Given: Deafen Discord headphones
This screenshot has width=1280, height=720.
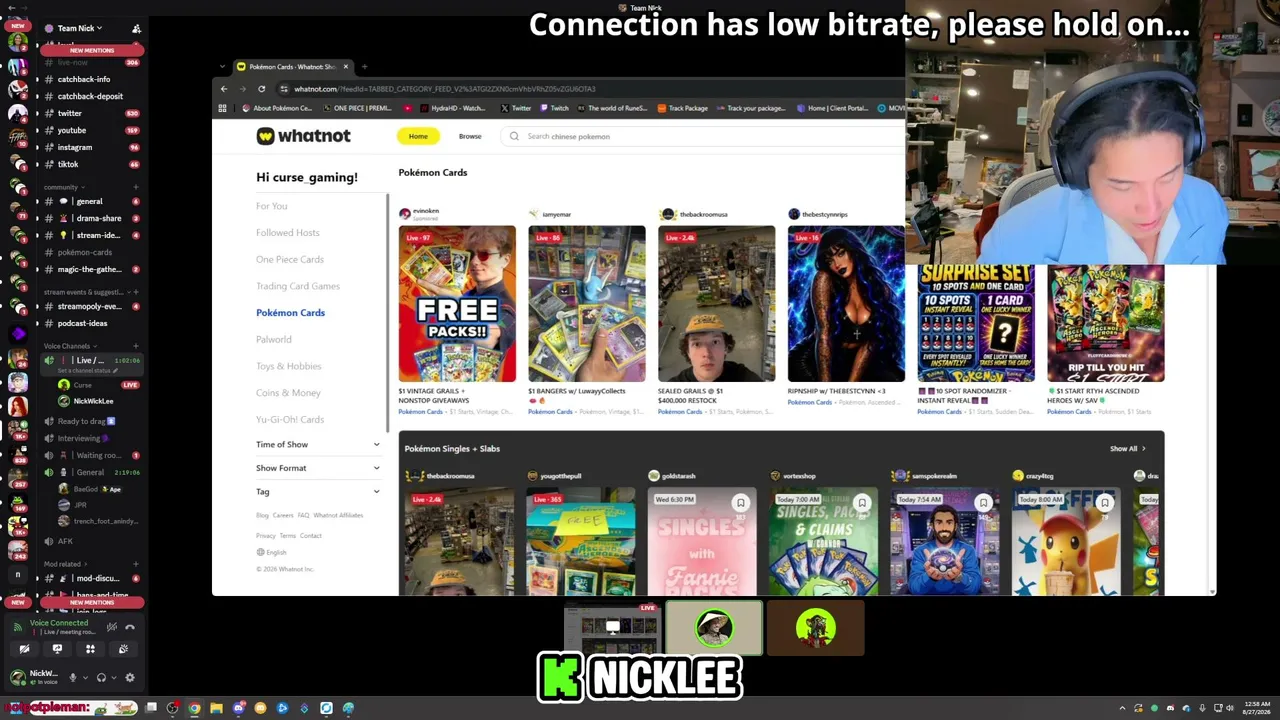Looking at the screenshot, I should point(100,678).
